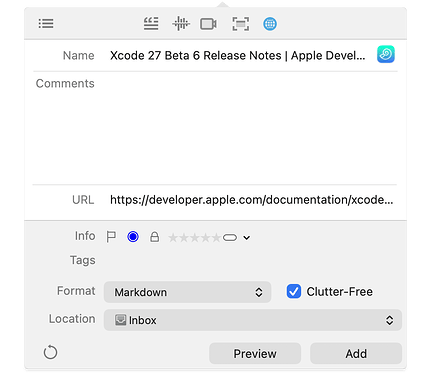Viewport: 430px width, 375px height.
Task: Toggle the lock icon in Info row
Action: click(154, 237)
